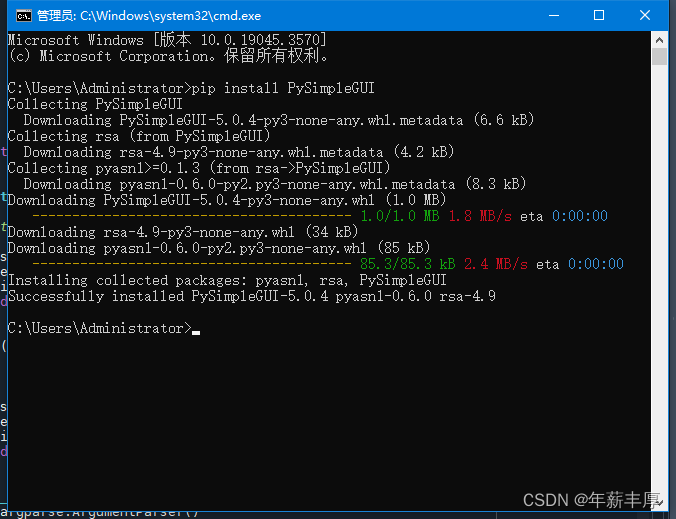Click the "Installing collected packages" line
The image size is (676, 519).
227,280
